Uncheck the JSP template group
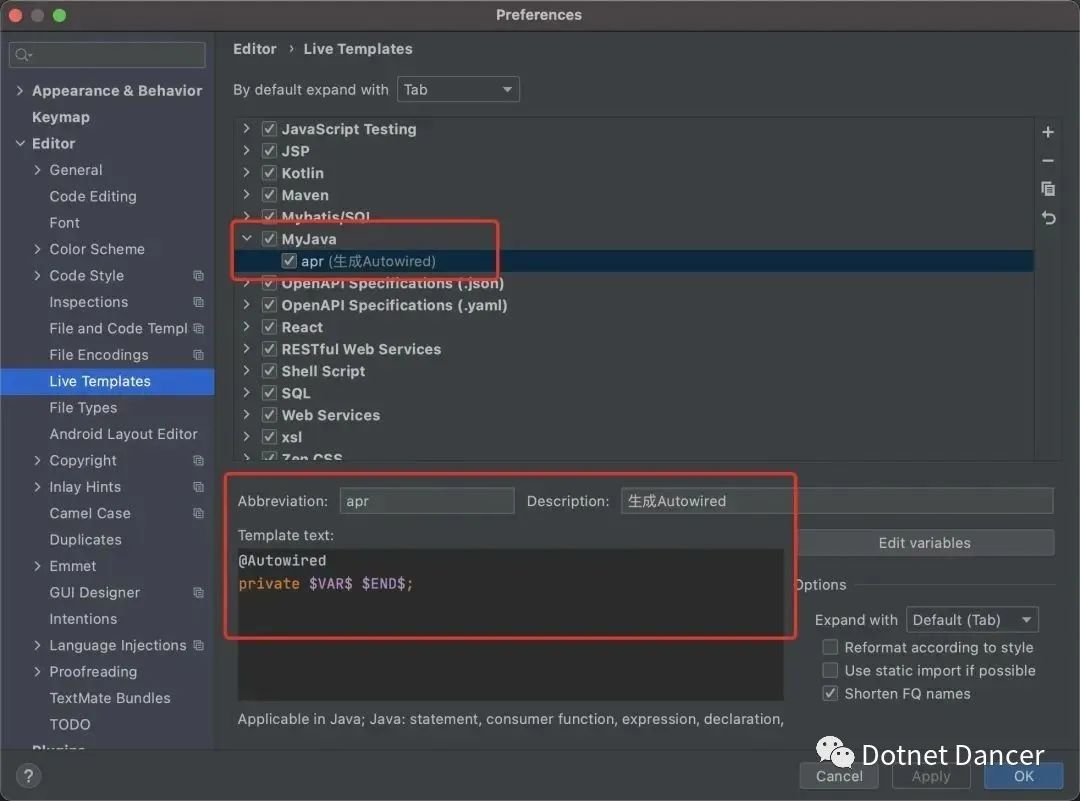1080x801 pixels. coord(269,151)
